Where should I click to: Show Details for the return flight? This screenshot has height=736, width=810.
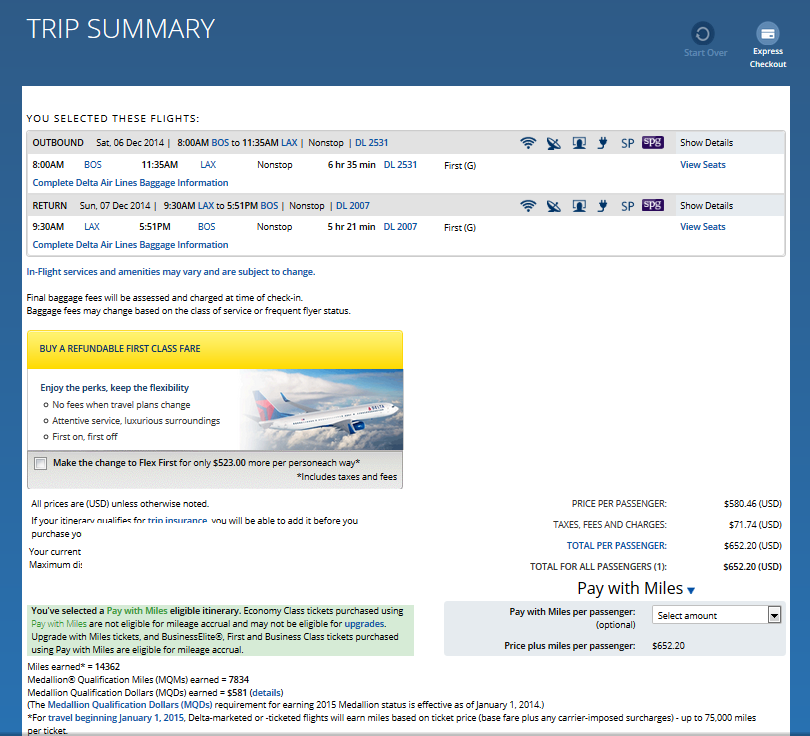(706, 206)
